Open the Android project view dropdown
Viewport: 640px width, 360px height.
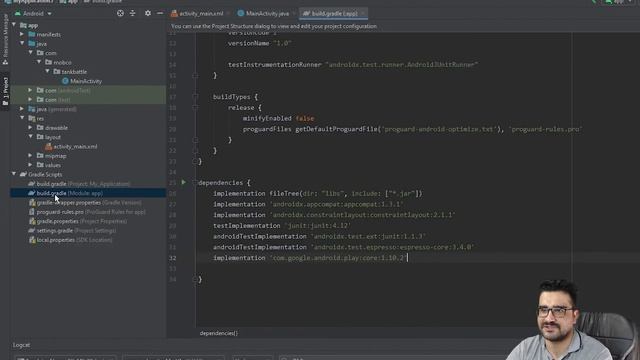[33, 13]
